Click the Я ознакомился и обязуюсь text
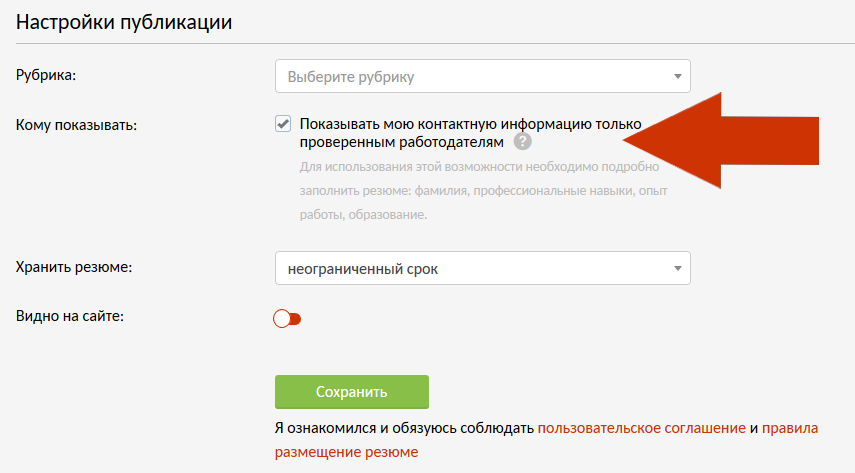855x473 pixels. pos(405,427)
